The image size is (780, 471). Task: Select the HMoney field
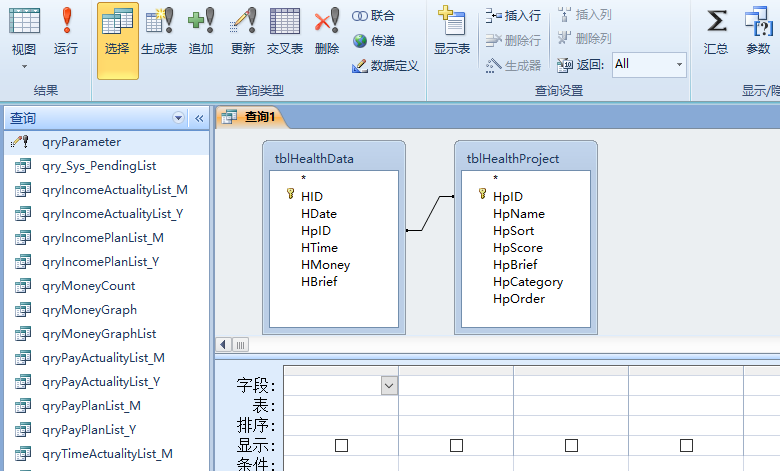point(325,265)
